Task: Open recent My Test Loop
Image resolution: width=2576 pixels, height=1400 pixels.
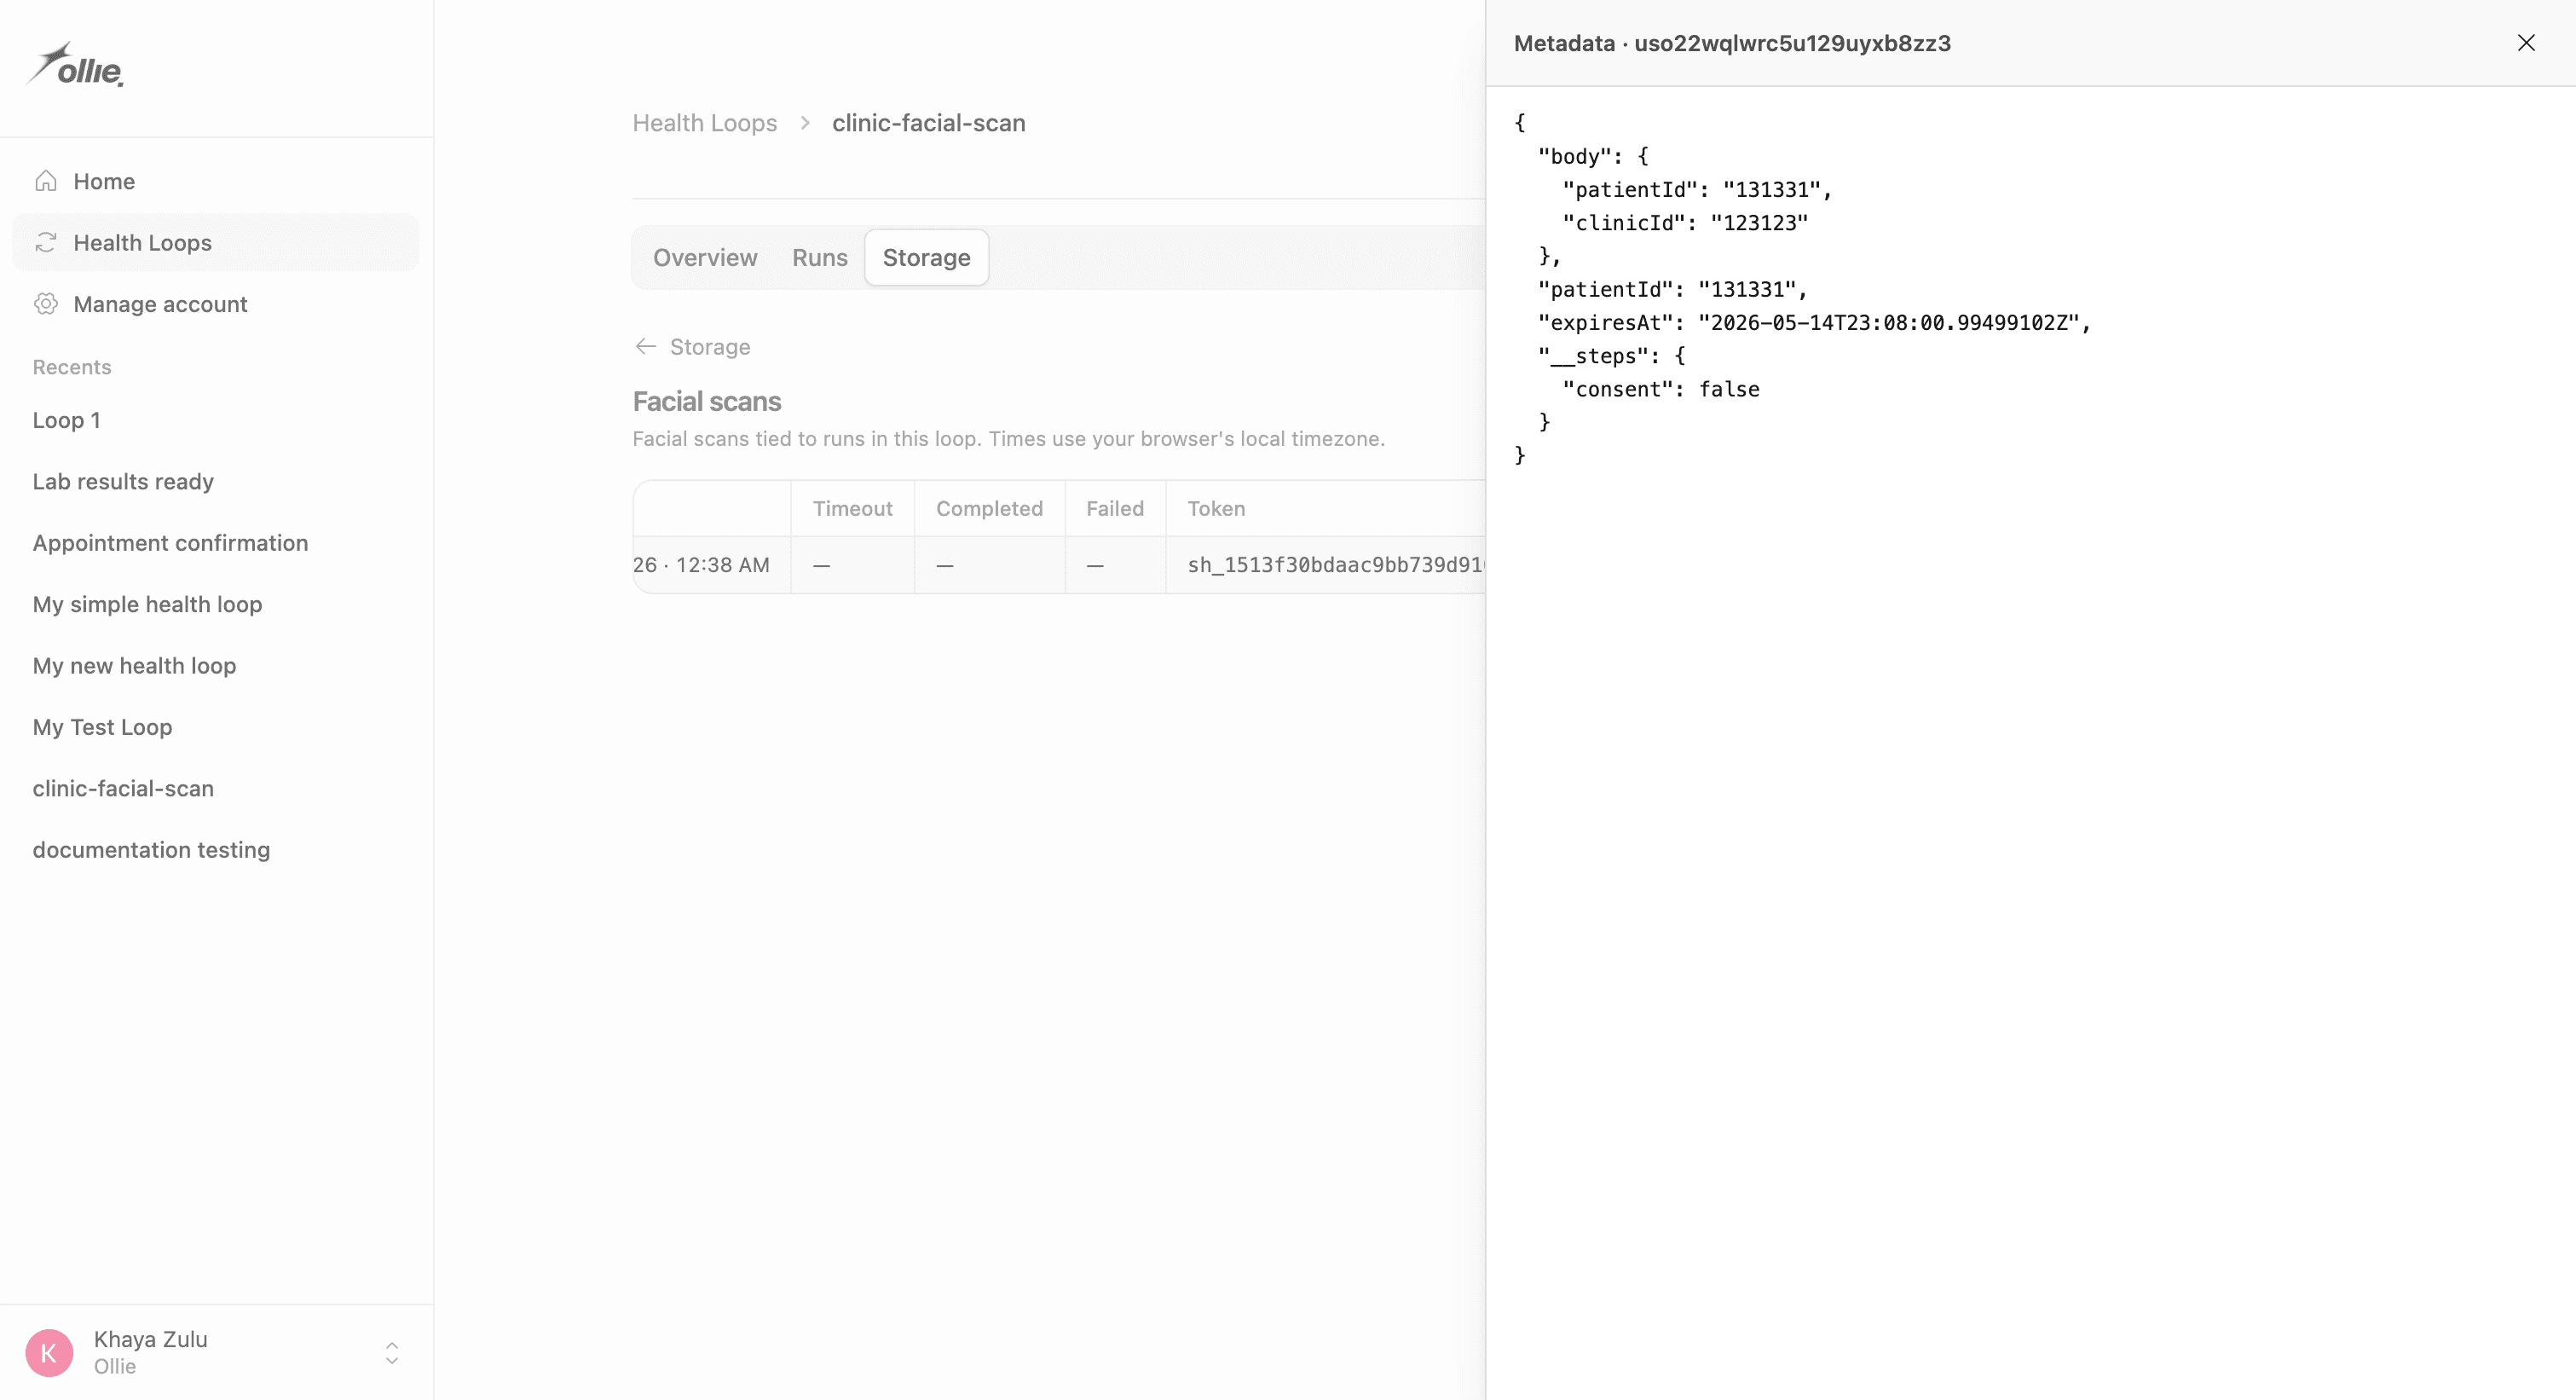Action: (x=102, y=727)
